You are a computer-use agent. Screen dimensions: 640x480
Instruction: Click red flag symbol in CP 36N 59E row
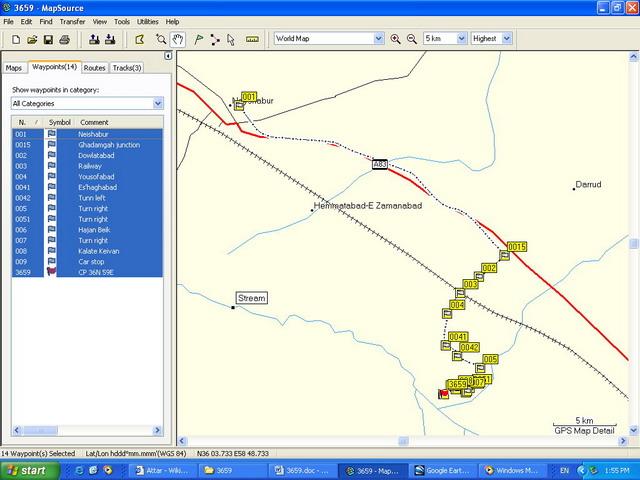(51, 272)
